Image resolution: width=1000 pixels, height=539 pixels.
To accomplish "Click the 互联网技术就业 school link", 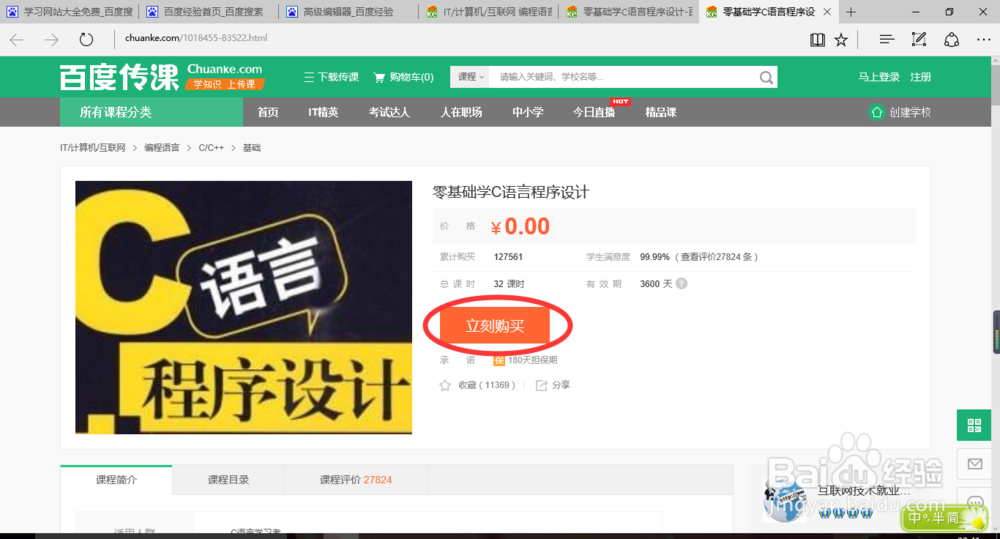I will point(864,491).
